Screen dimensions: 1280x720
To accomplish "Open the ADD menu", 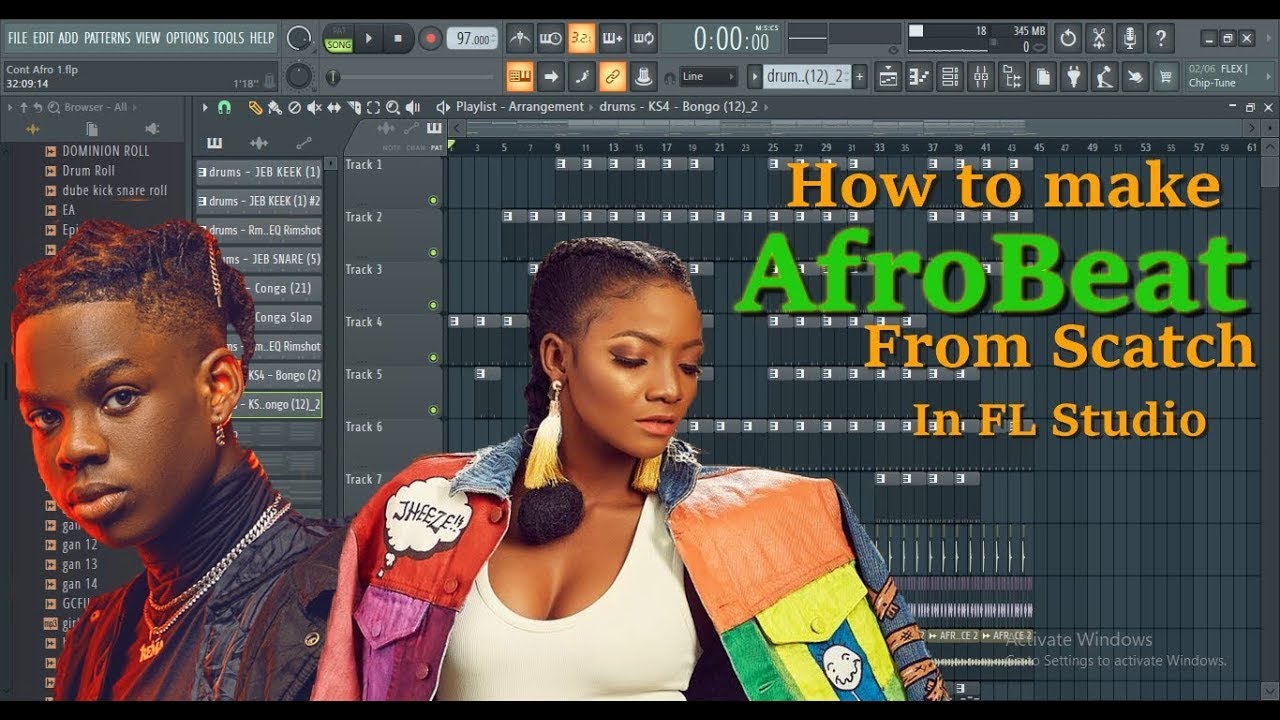I will coord(68,38).
